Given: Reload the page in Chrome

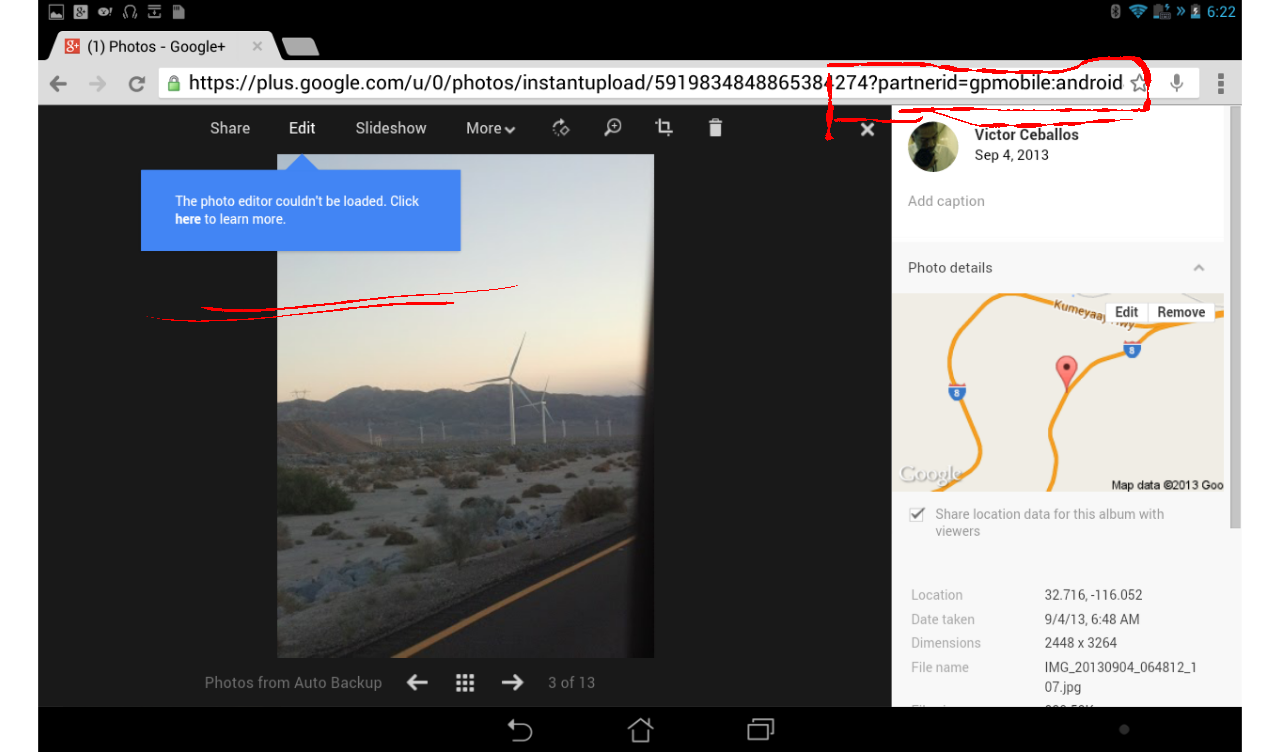Looking at the screenshot, I should pyautogui.click(x=137, y=84).
